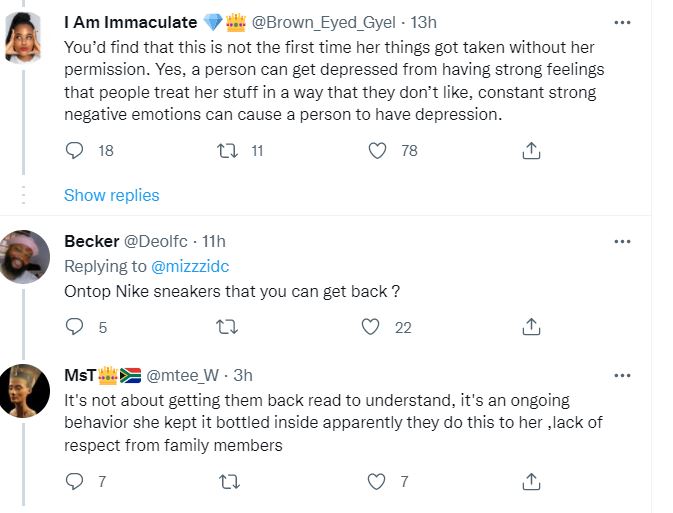This screenshot has height=513, width=673.
Task: Retweet Becker's tweet
Action: click(227, 327)
